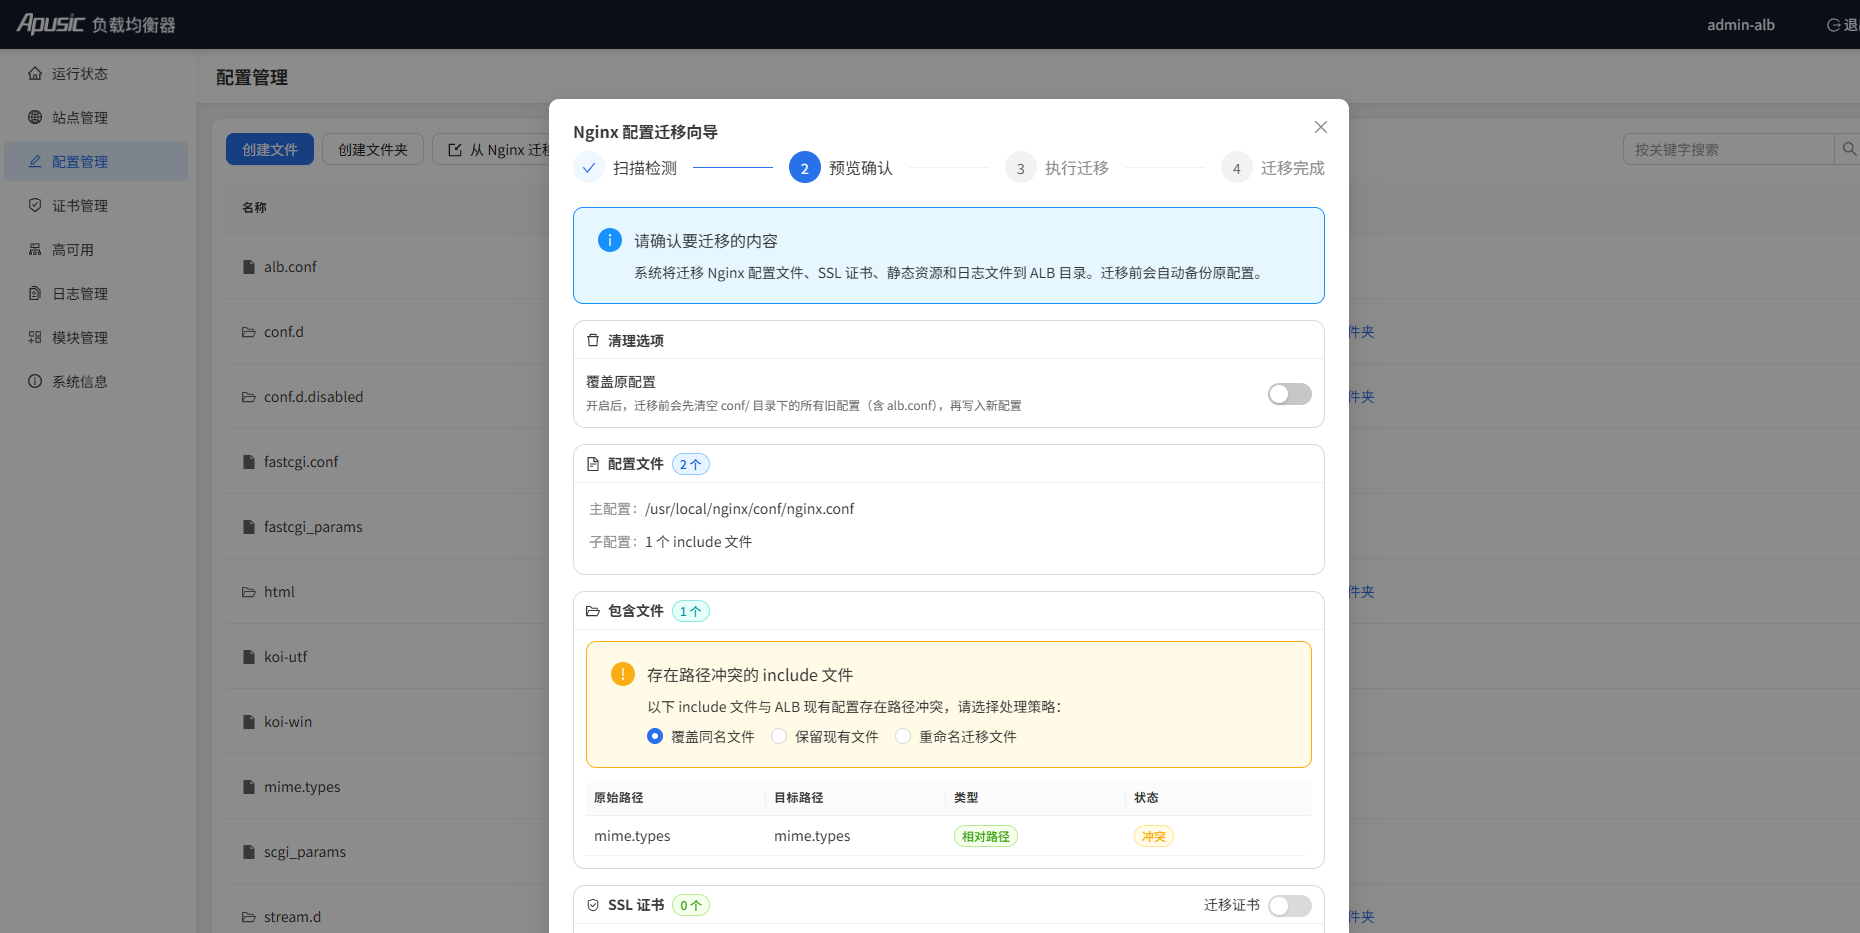Close the Nginx migration wizard dialog
This screenshot has width=1860, height=933.
pos(1321,127)
